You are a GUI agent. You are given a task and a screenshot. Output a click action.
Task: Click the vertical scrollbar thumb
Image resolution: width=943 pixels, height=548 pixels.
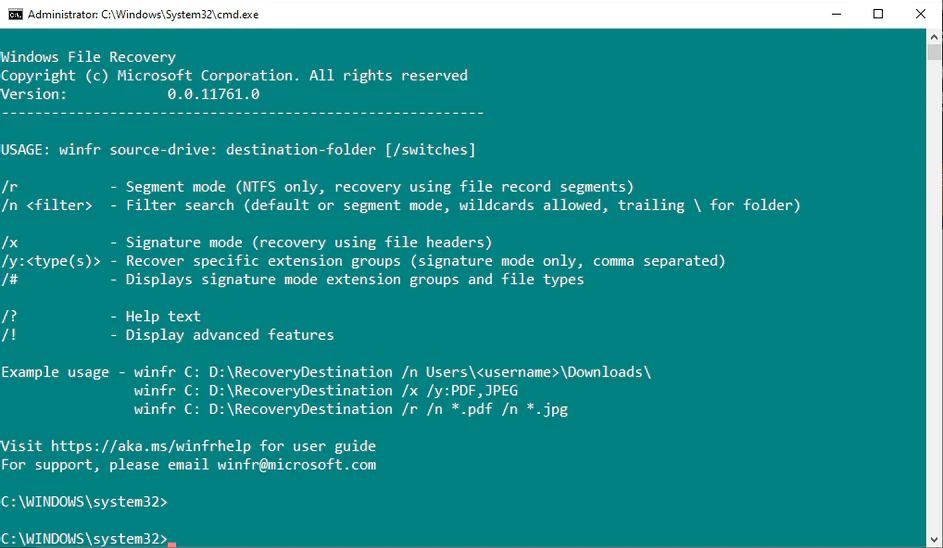point(934,53)
